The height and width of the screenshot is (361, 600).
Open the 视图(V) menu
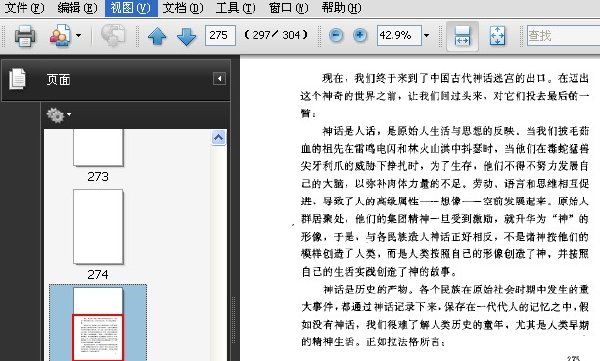click(131, 8)
